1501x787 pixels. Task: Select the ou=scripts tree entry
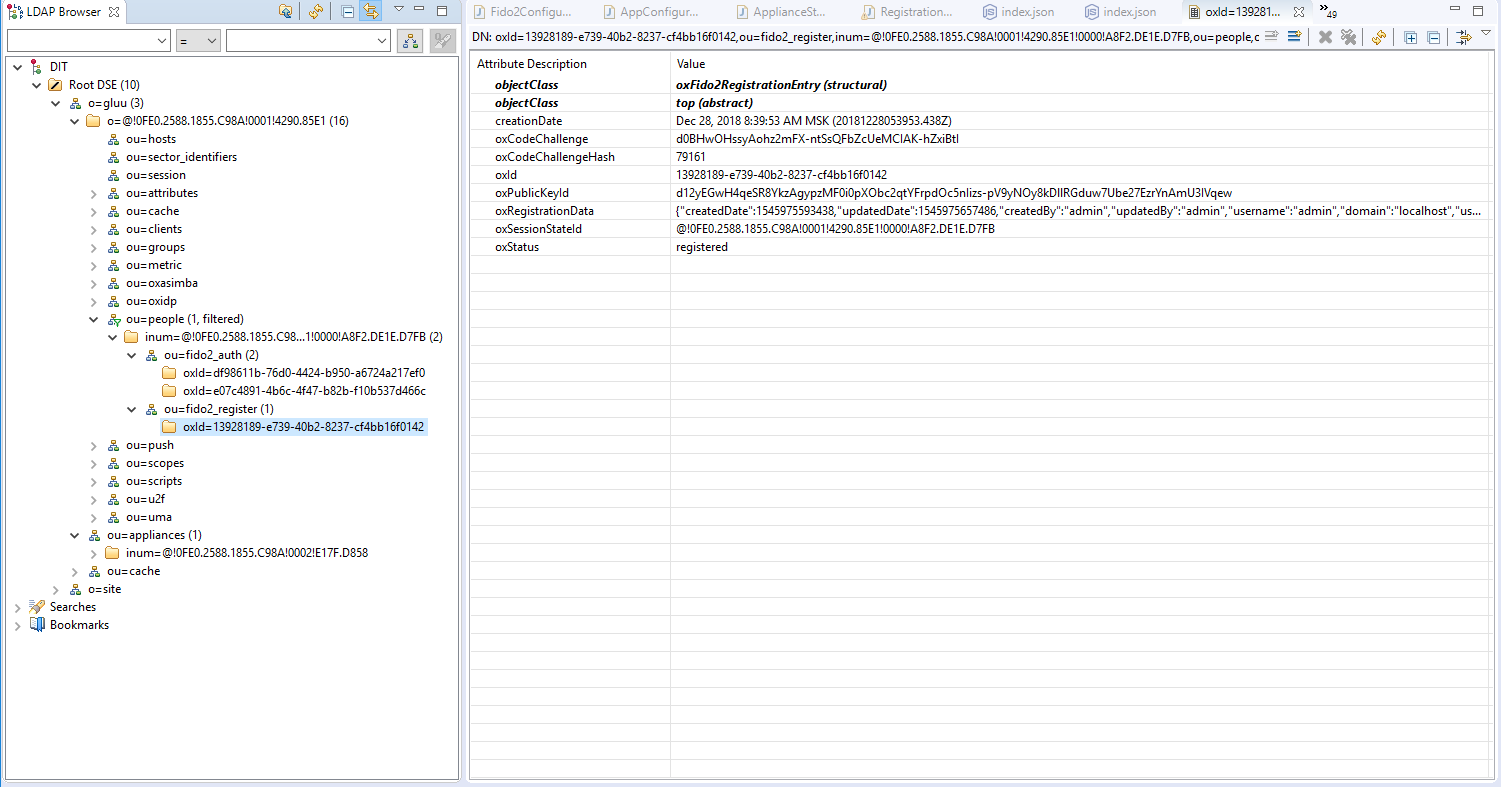pyautogui.click(x=154, y=481)
